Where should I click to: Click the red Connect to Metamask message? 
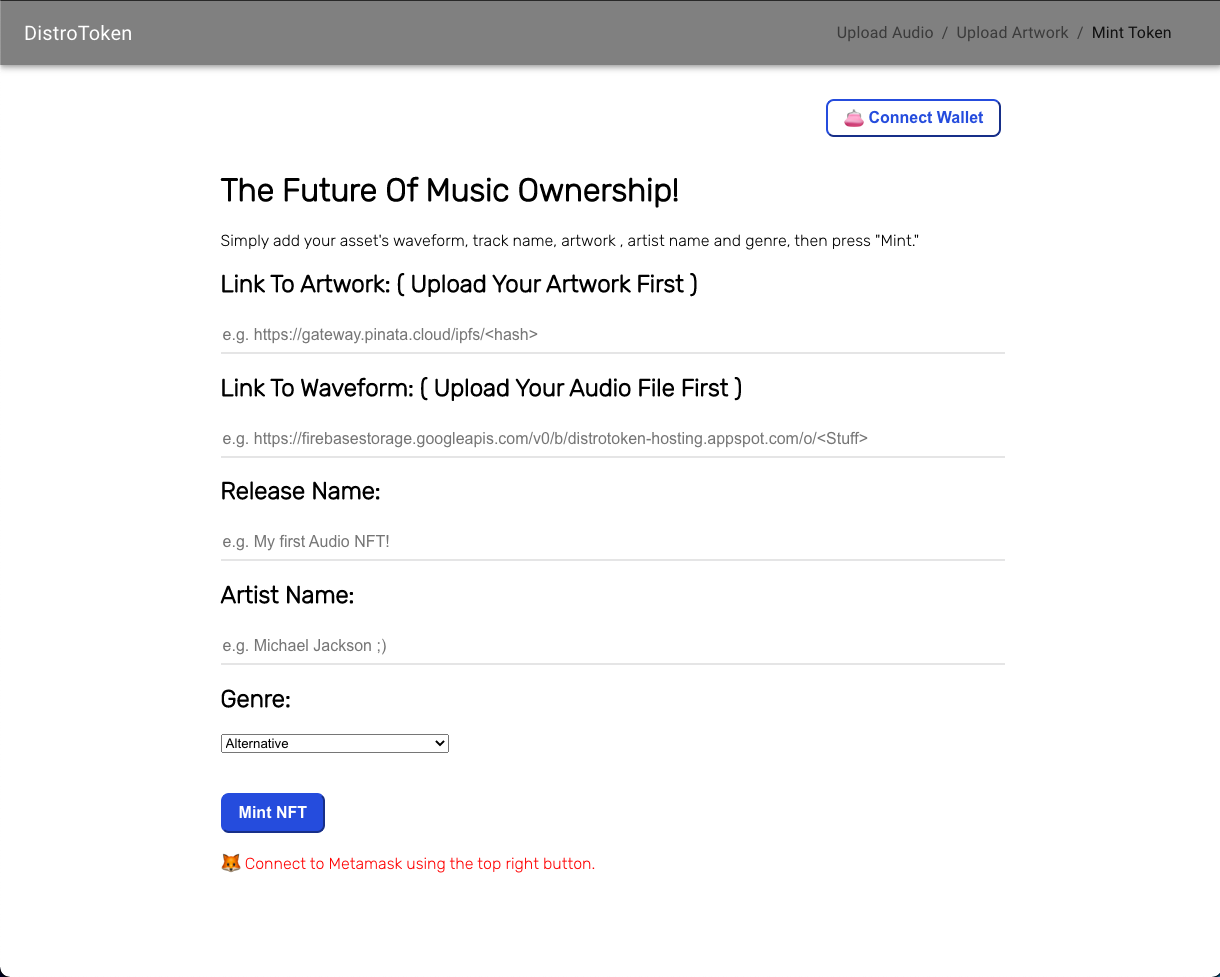[419, 864]
